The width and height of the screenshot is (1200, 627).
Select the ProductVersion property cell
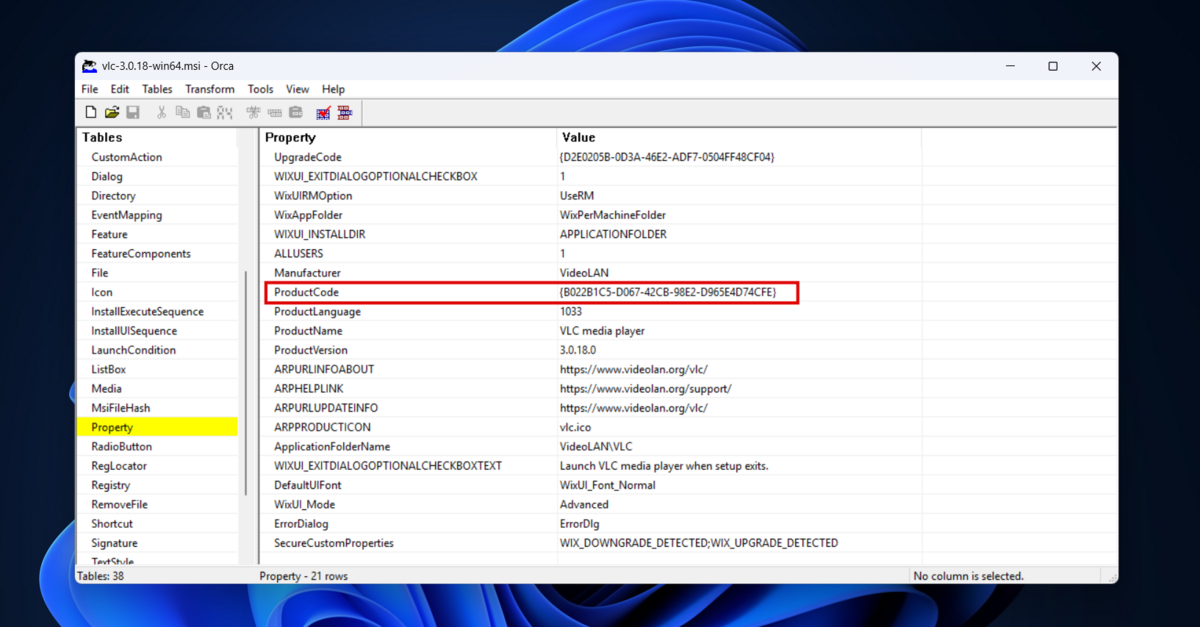pyautogui.click(x=311, y=350)
